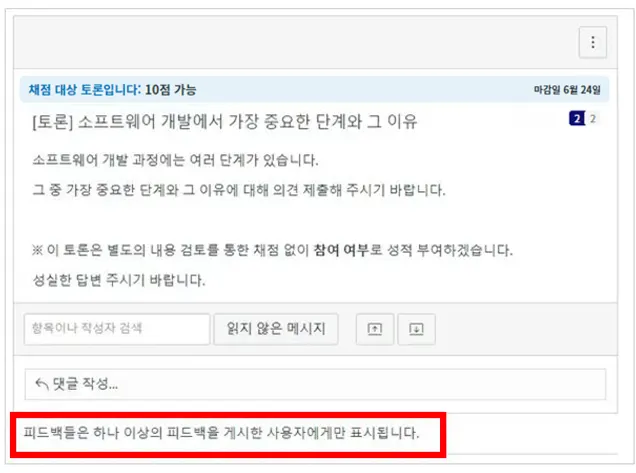Screen dimensions: 636x473
Task: Expand all replies with the down-arrow icon
Action: point(416,329)
